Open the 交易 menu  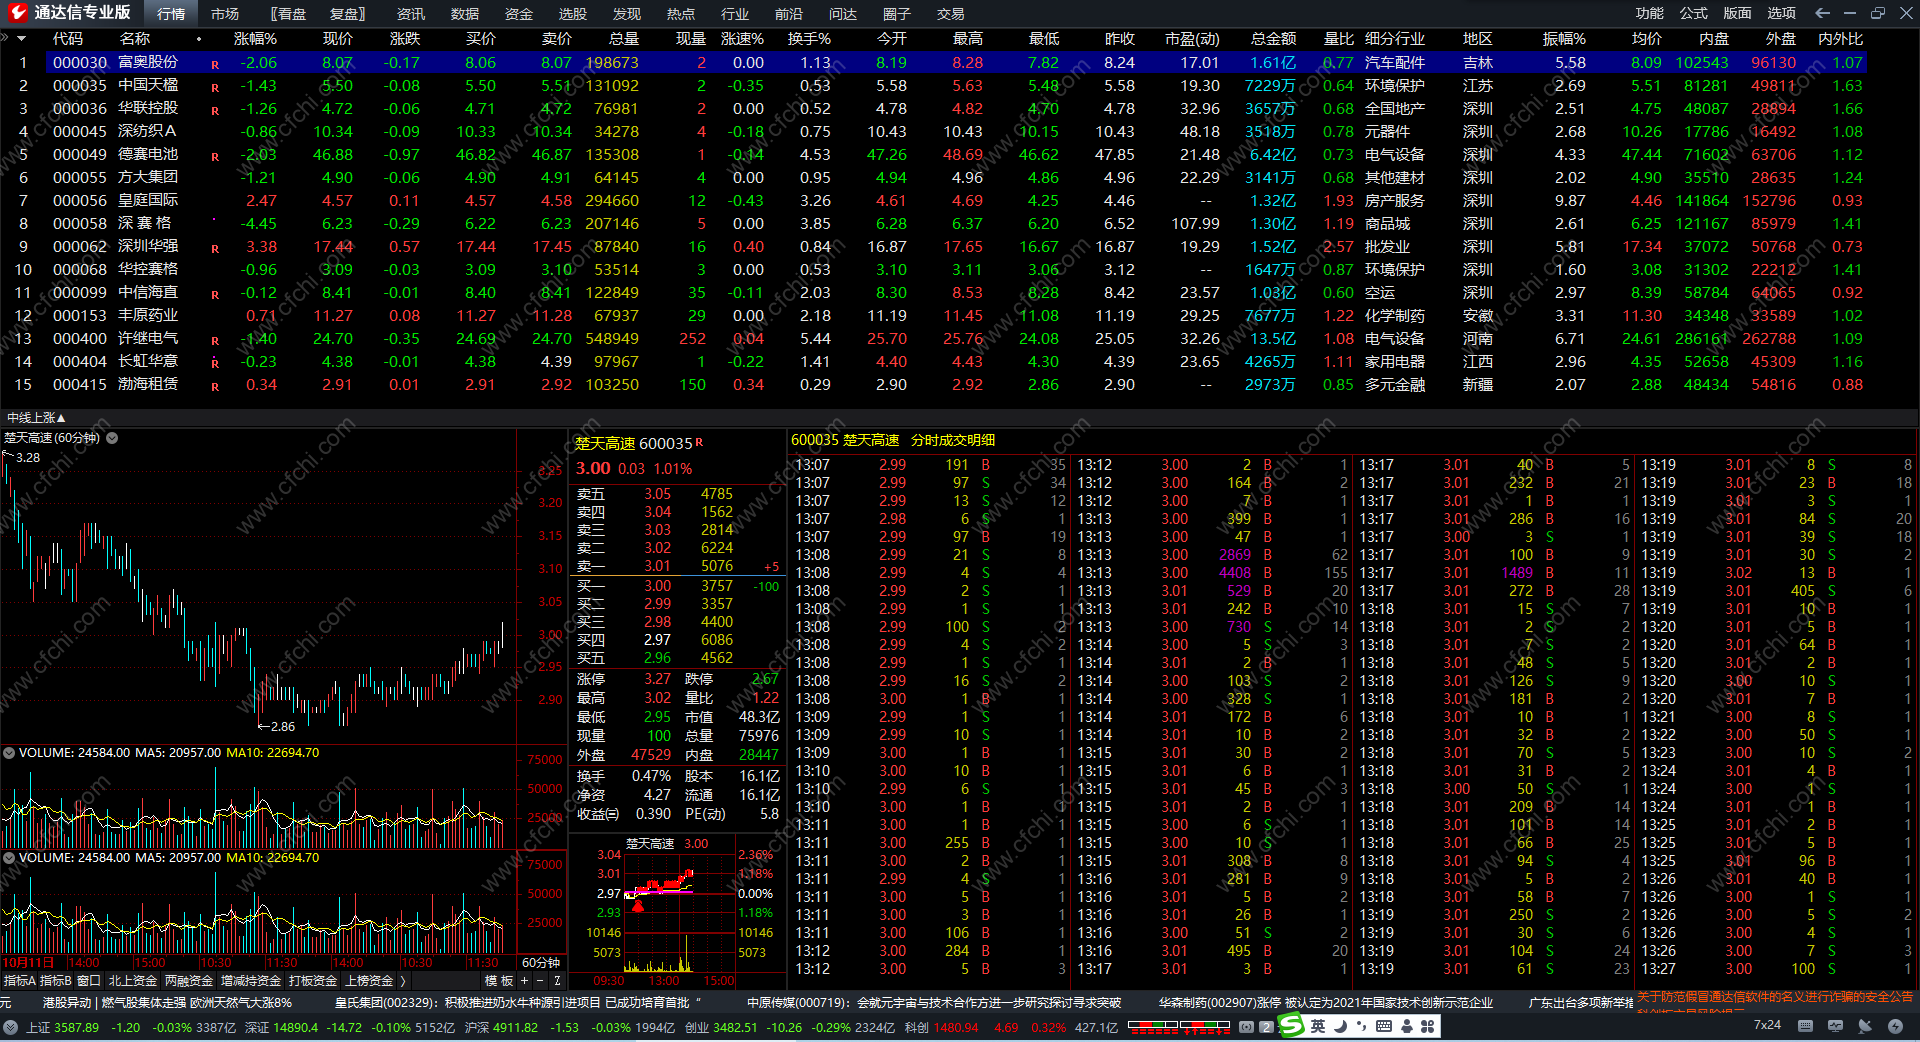coord(951,14)
